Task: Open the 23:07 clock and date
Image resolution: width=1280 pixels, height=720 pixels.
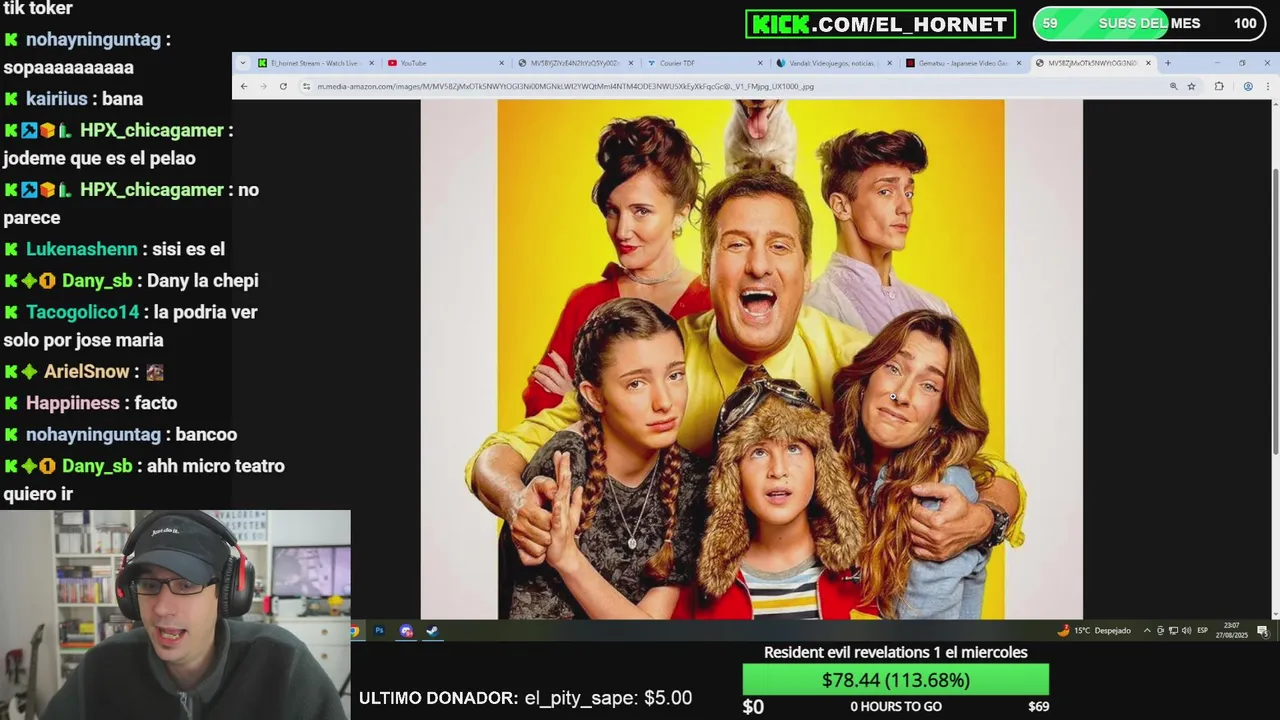Action: point(1232,631)
